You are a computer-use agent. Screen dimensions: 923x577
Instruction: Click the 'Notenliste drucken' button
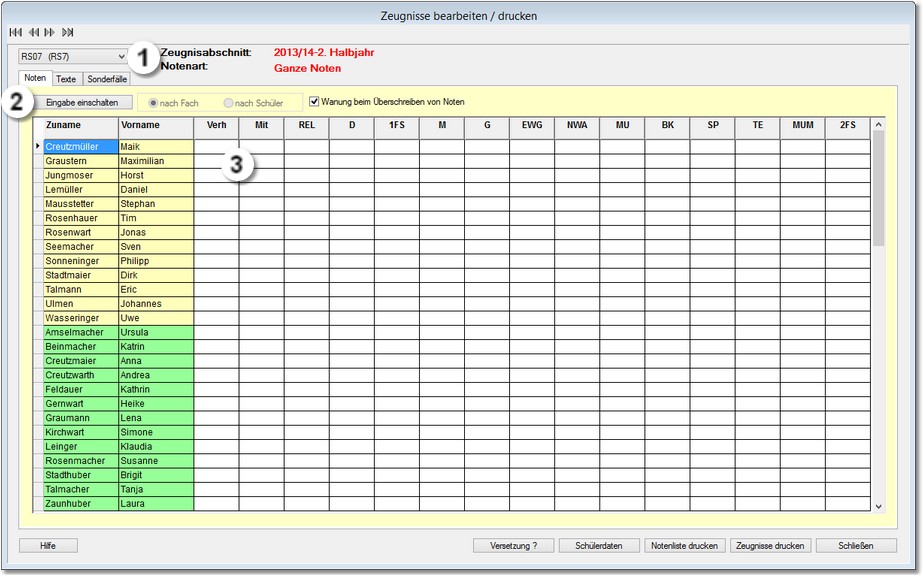(684, 546)
